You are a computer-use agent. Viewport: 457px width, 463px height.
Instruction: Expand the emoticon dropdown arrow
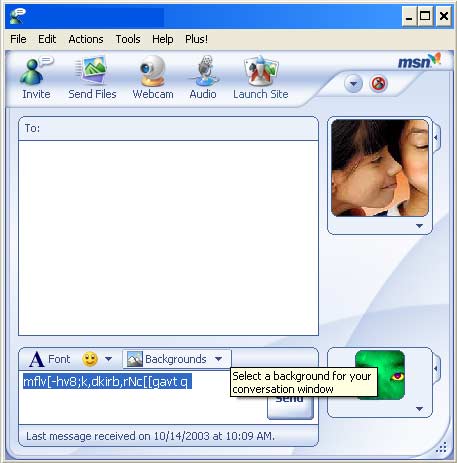[x=108, y=359]
